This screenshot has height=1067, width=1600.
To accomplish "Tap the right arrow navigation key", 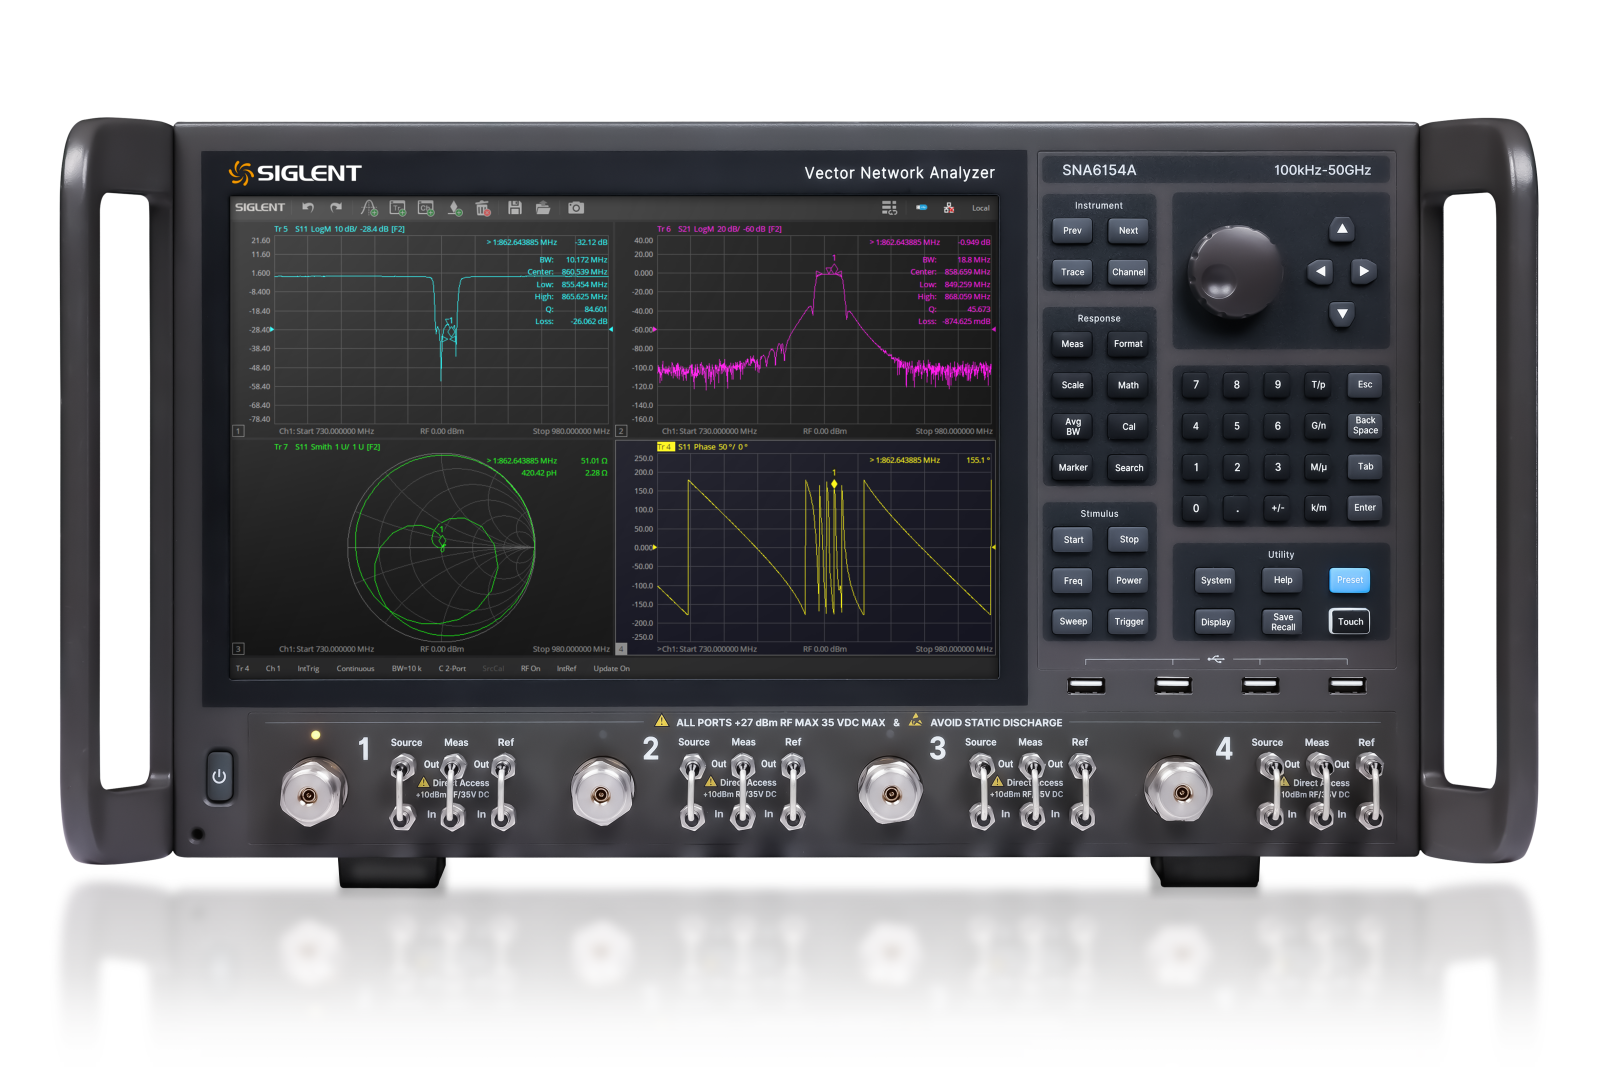I will click(x=1363, y=271).
